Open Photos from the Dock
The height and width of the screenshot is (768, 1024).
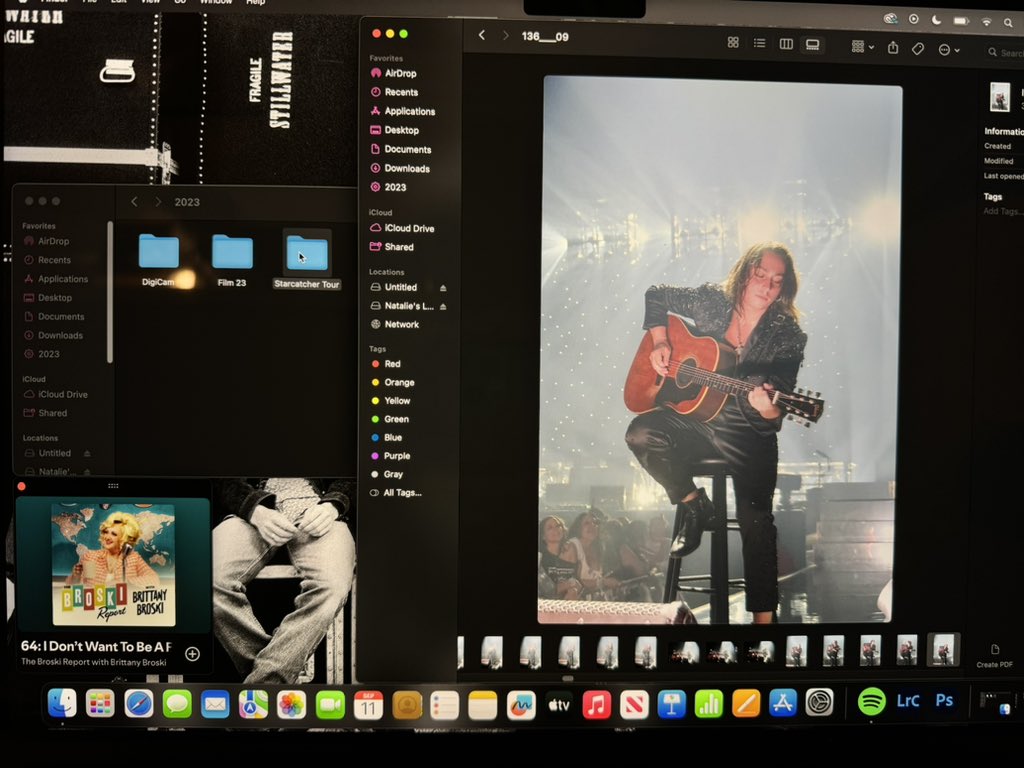click(x=291, y=705)
